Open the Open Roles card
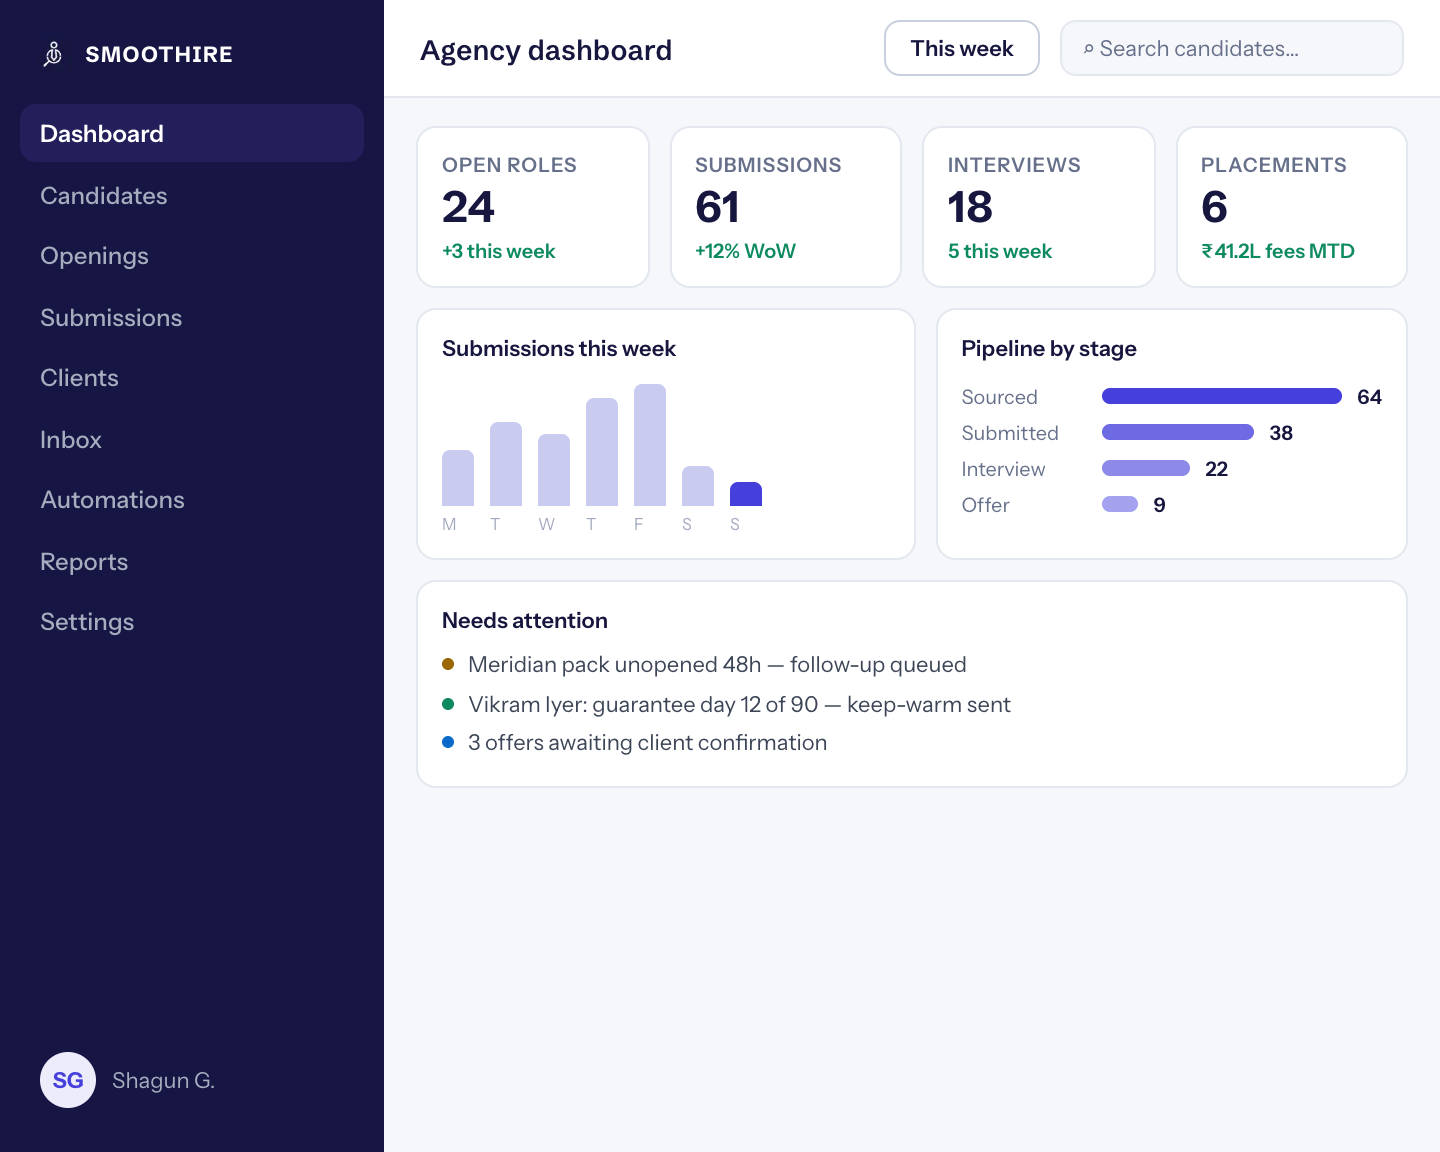The width and height of the screenshot is (1440, 1152). click(533, 207)
